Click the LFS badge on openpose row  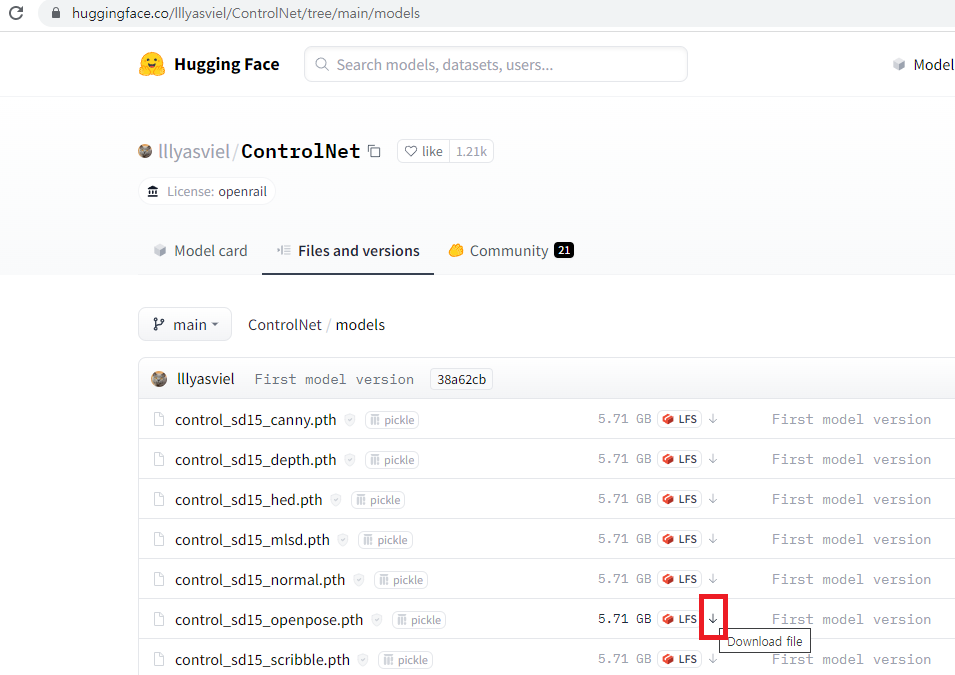tap(680, 619)
